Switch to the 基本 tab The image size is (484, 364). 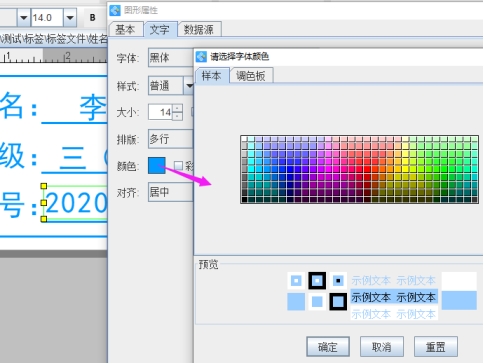[x=125, y=29]
